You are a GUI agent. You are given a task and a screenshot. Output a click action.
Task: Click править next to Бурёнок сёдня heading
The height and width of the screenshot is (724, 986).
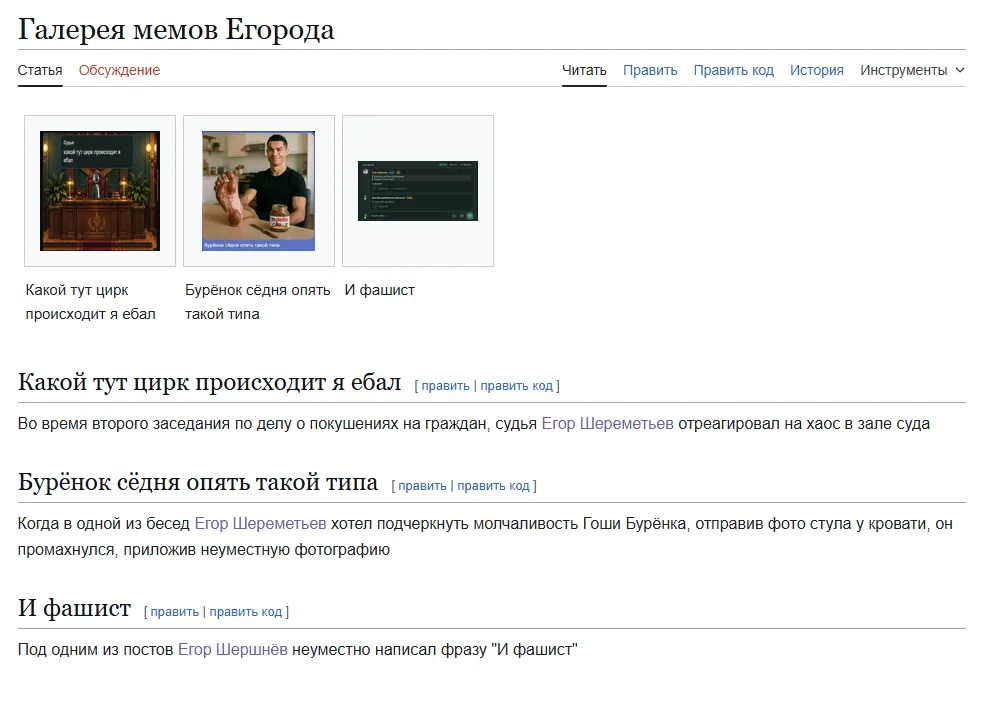pos(422,486)
